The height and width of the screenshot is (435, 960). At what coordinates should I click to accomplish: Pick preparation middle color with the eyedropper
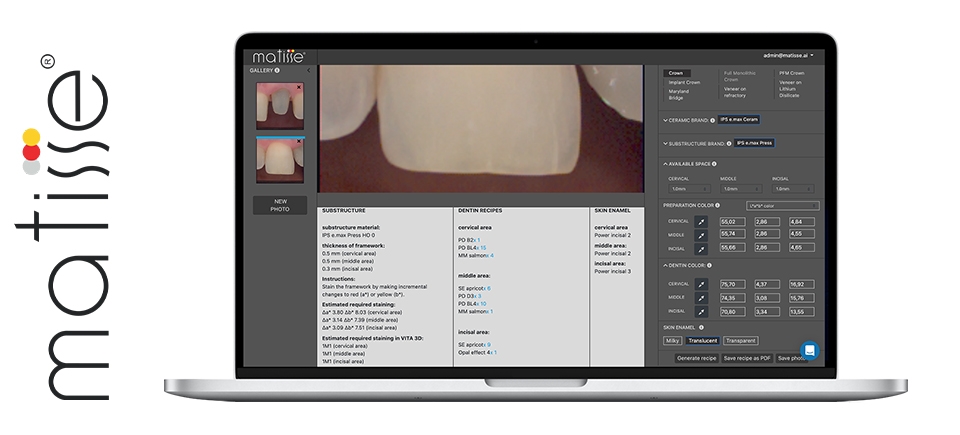pos(702,235)
